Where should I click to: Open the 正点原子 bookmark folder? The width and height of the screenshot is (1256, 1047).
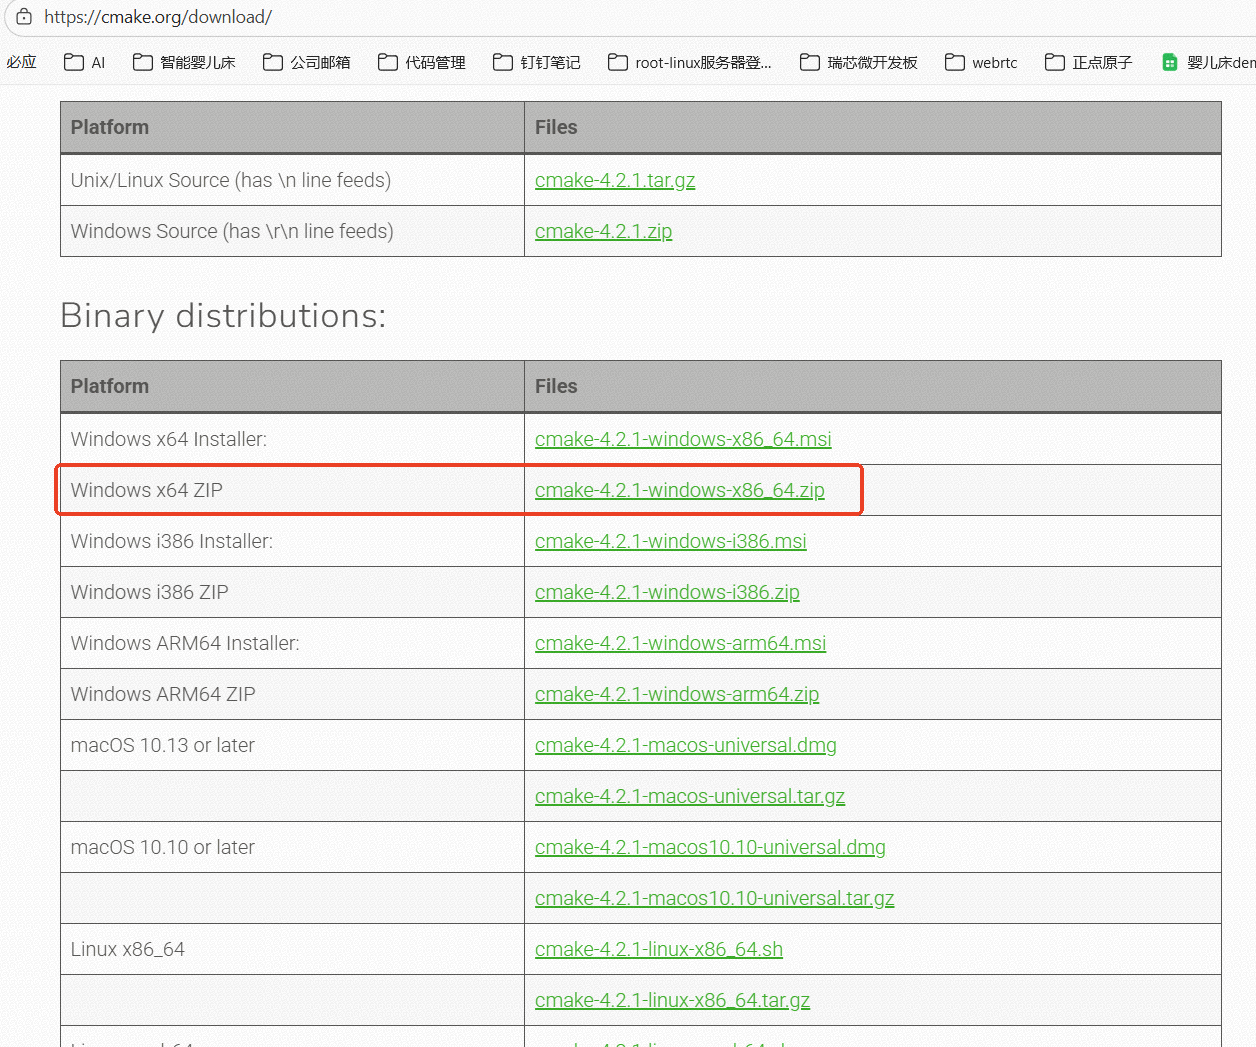[1089, 62]
